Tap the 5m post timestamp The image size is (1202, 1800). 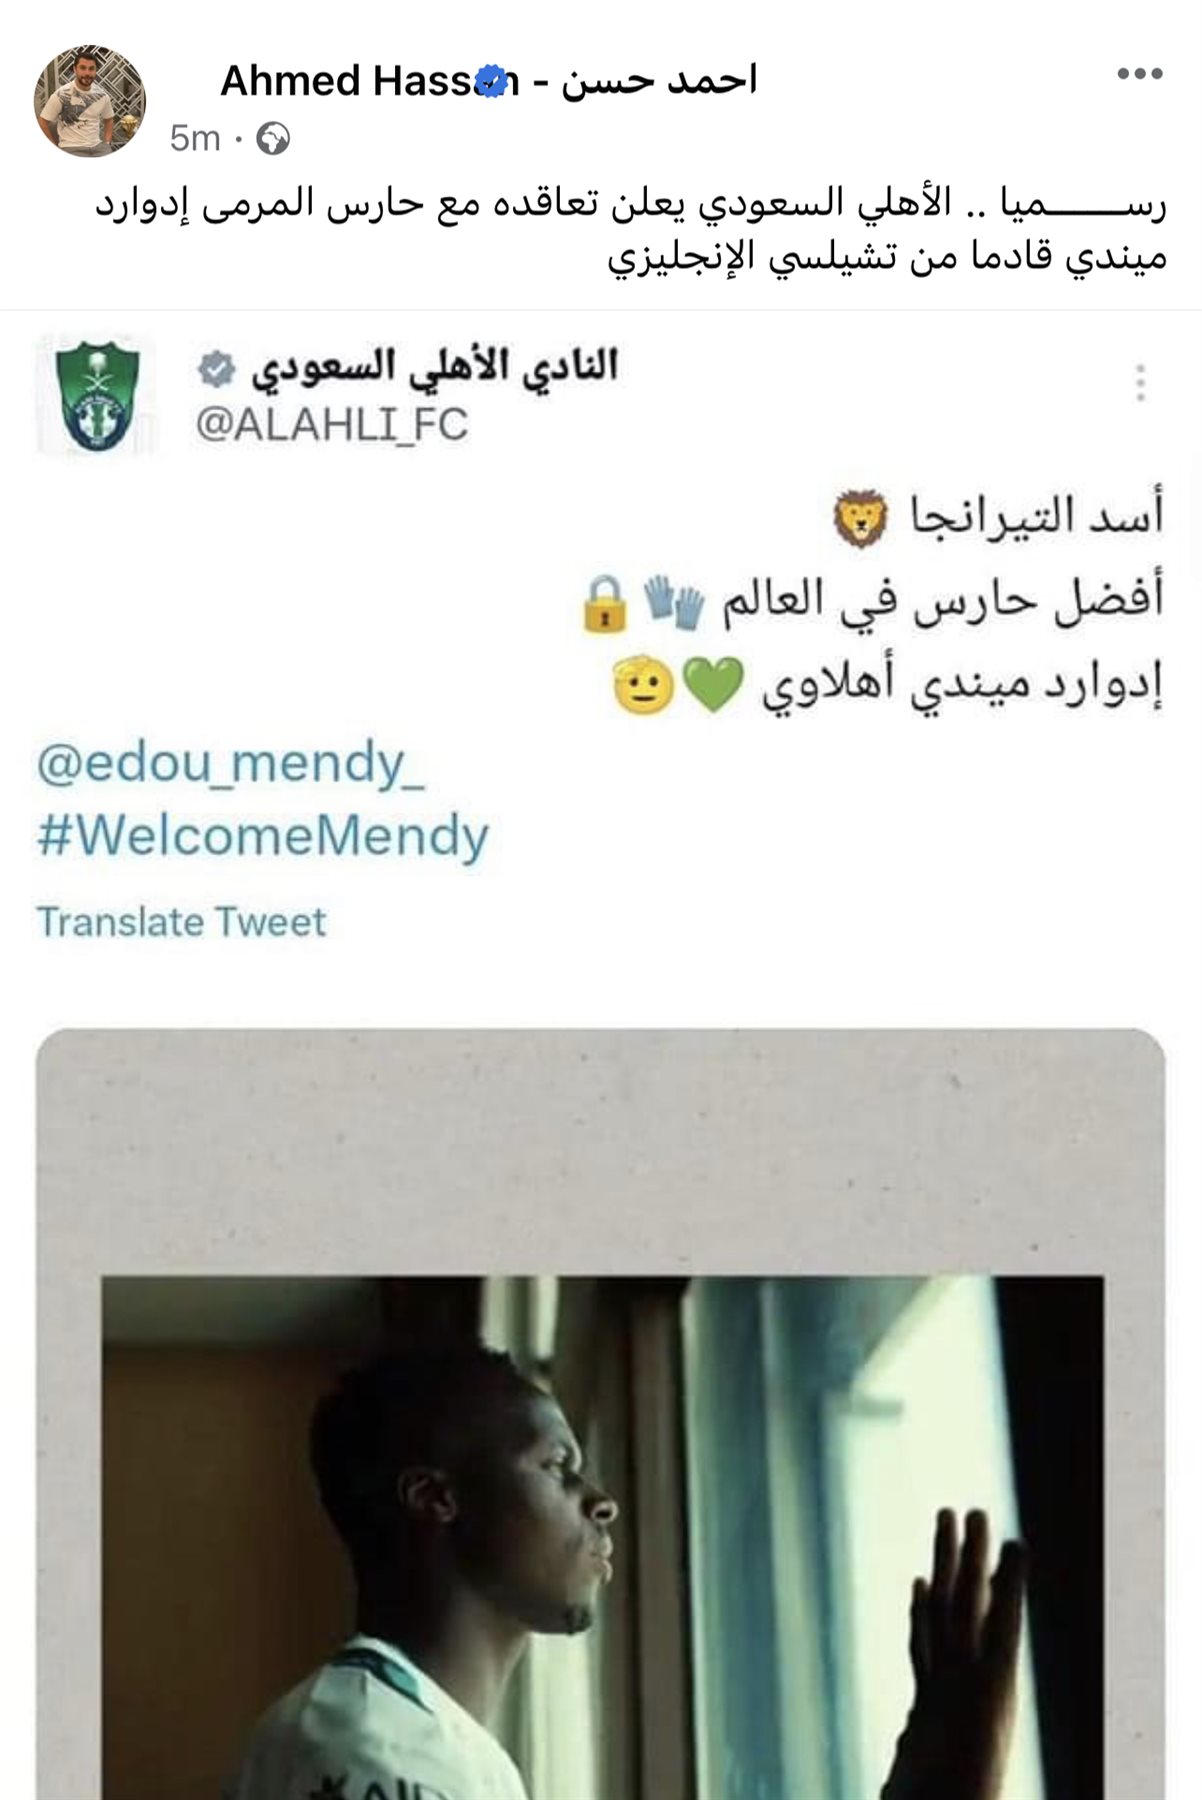tap(195, 138)
